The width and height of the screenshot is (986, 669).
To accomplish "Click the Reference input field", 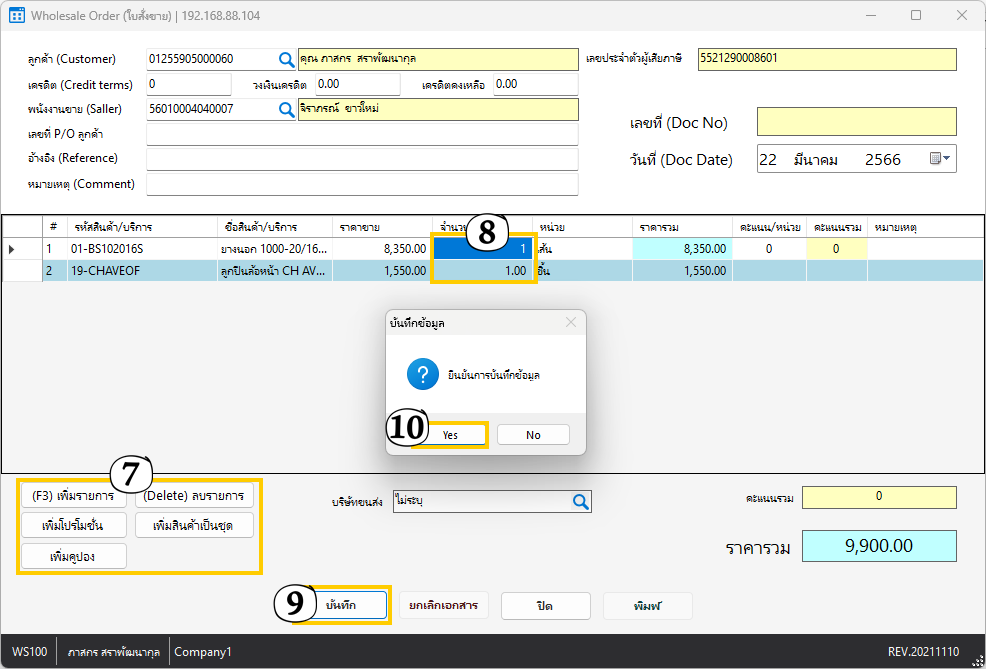I will tap(362, 159).
